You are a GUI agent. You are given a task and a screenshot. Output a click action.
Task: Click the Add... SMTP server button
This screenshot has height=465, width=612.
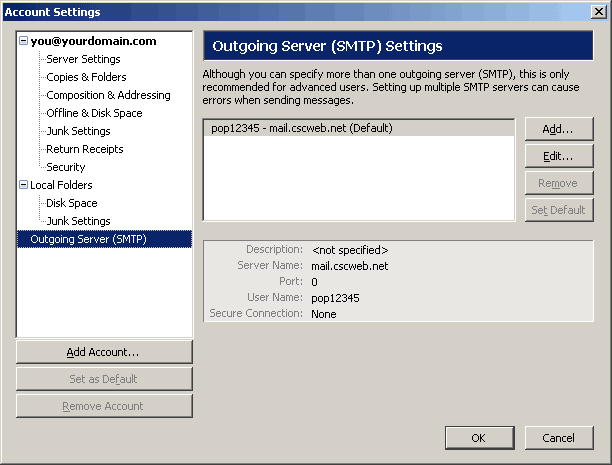(558, 130)
